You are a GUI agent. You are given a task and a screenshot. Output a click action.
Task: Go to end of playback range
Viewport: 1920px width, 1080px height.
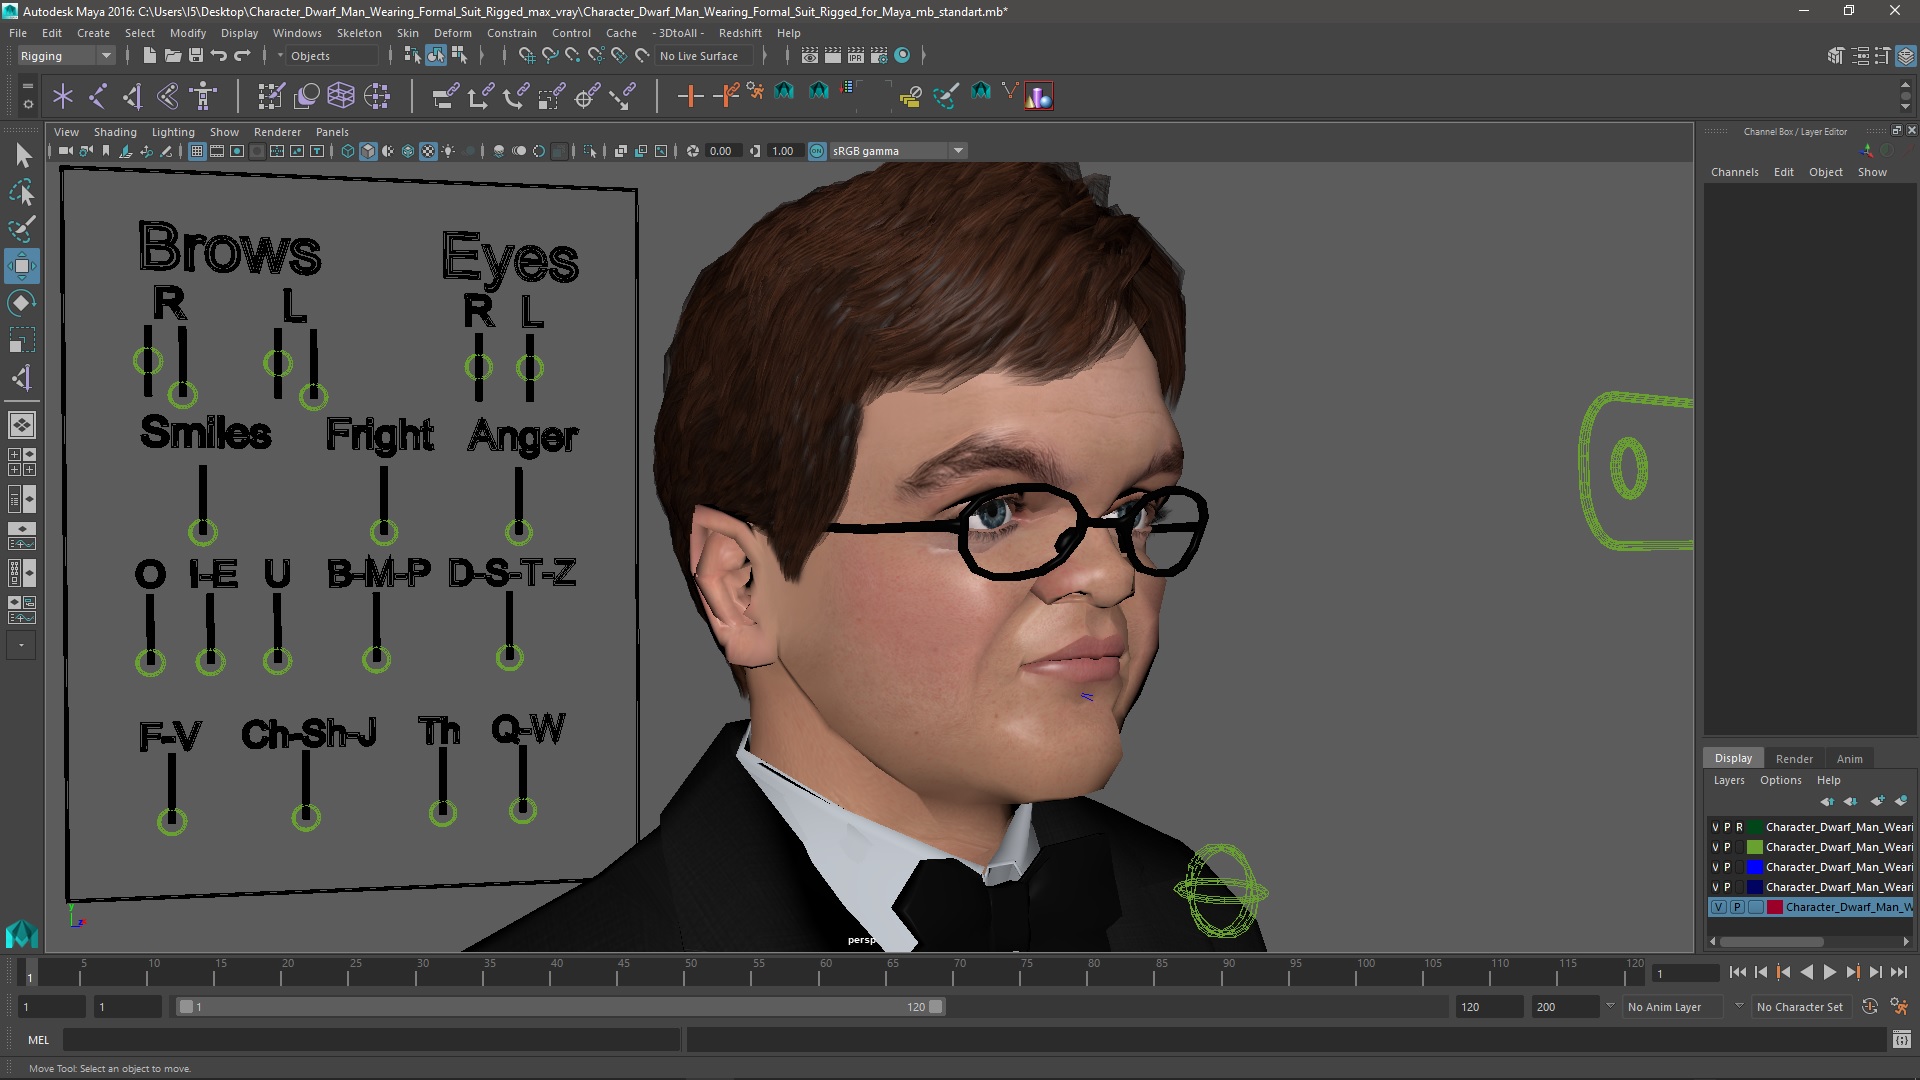tap(1898, 972)
